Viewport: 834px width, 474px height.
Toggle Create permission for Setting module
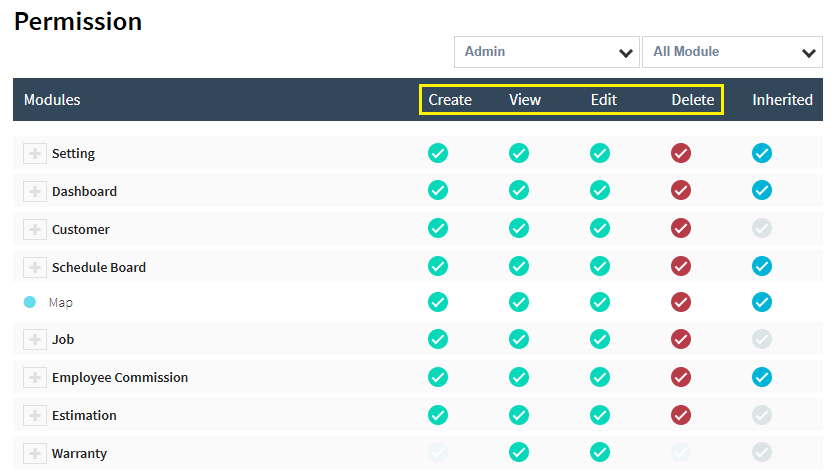[x=438, y=153]
